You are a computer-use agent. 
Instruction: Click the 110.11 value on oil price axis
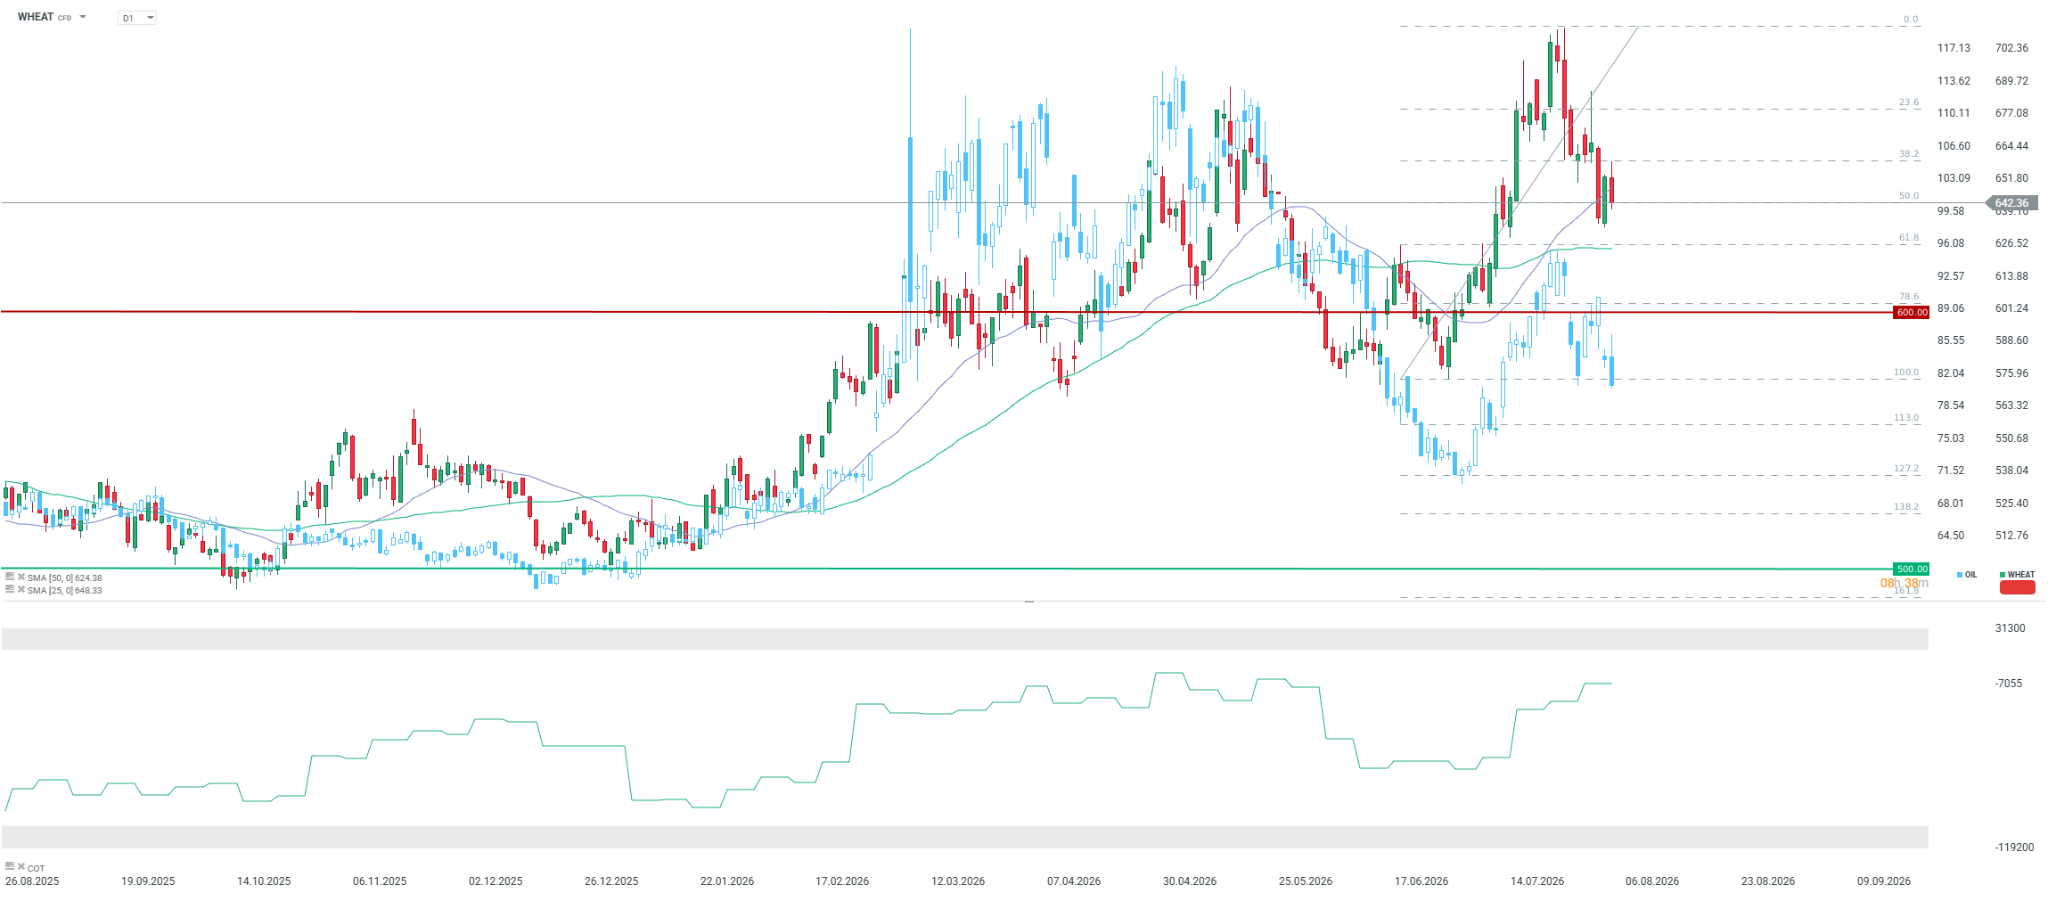coord(1953,113)
